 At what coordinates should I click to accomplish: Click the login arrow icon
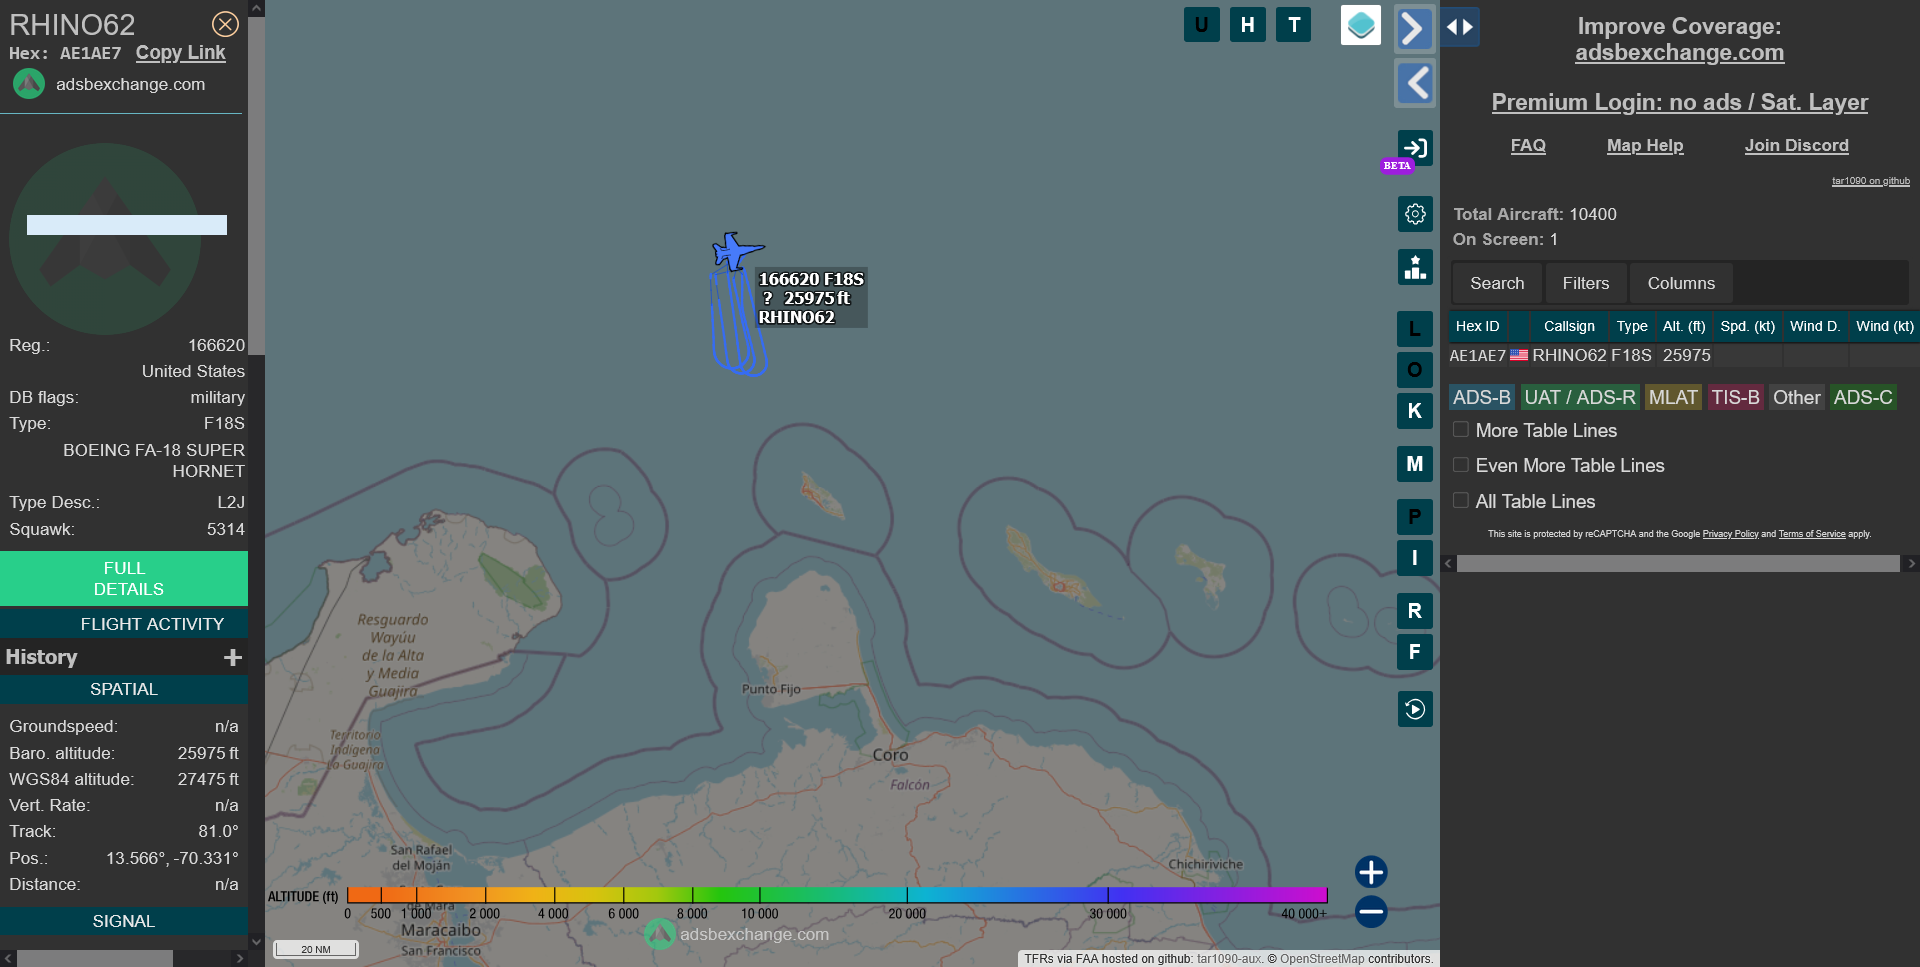point(1414,148)
